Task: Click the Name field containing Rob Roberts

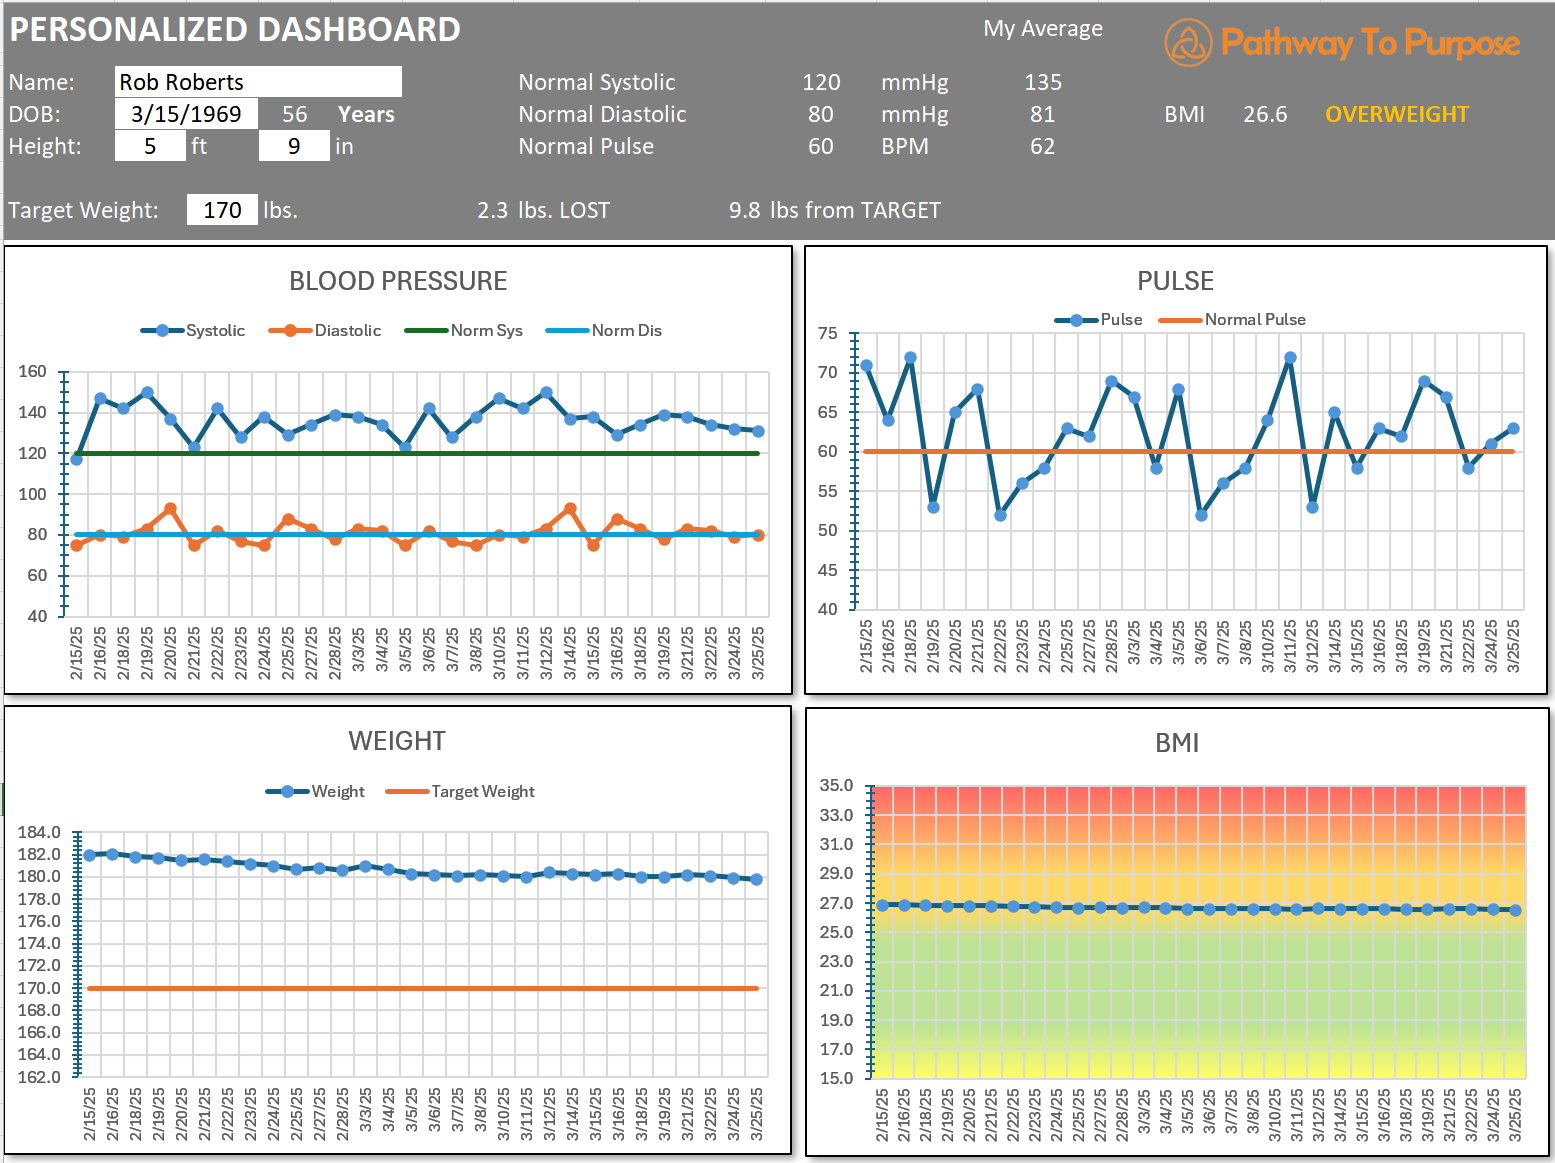Action: [258, 81]
